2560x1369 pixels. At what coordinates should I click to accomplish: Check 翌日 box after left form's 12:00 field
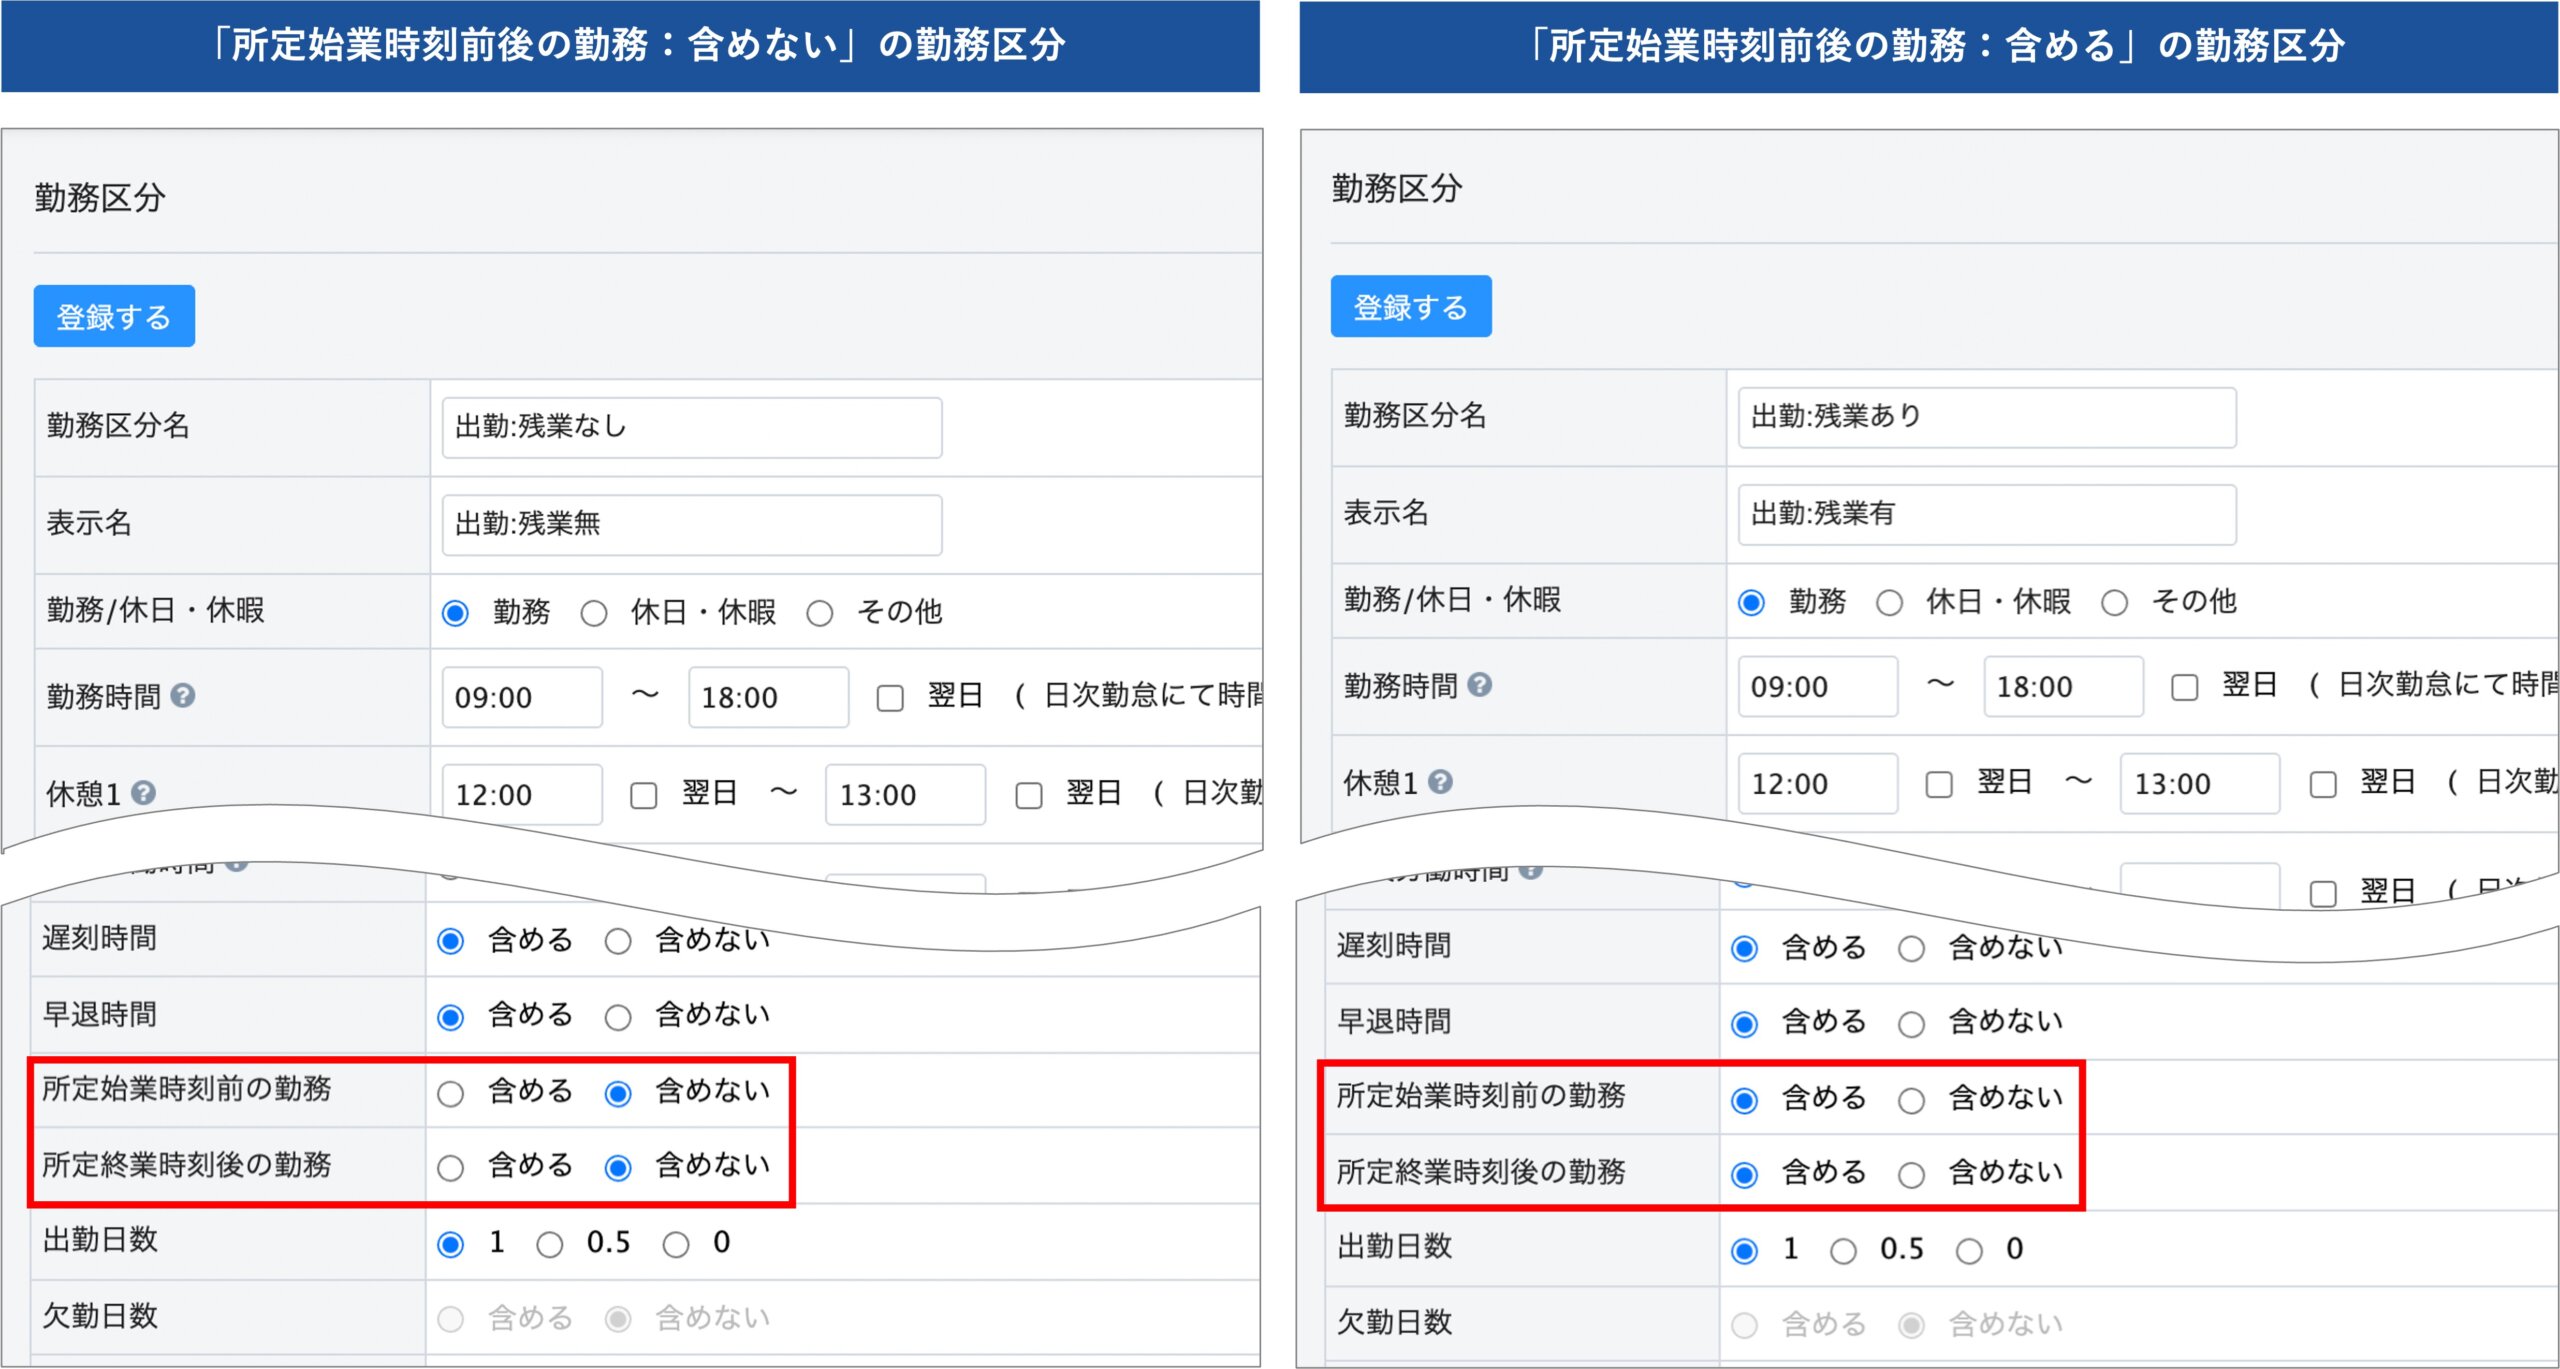click(x=643, y=796)
